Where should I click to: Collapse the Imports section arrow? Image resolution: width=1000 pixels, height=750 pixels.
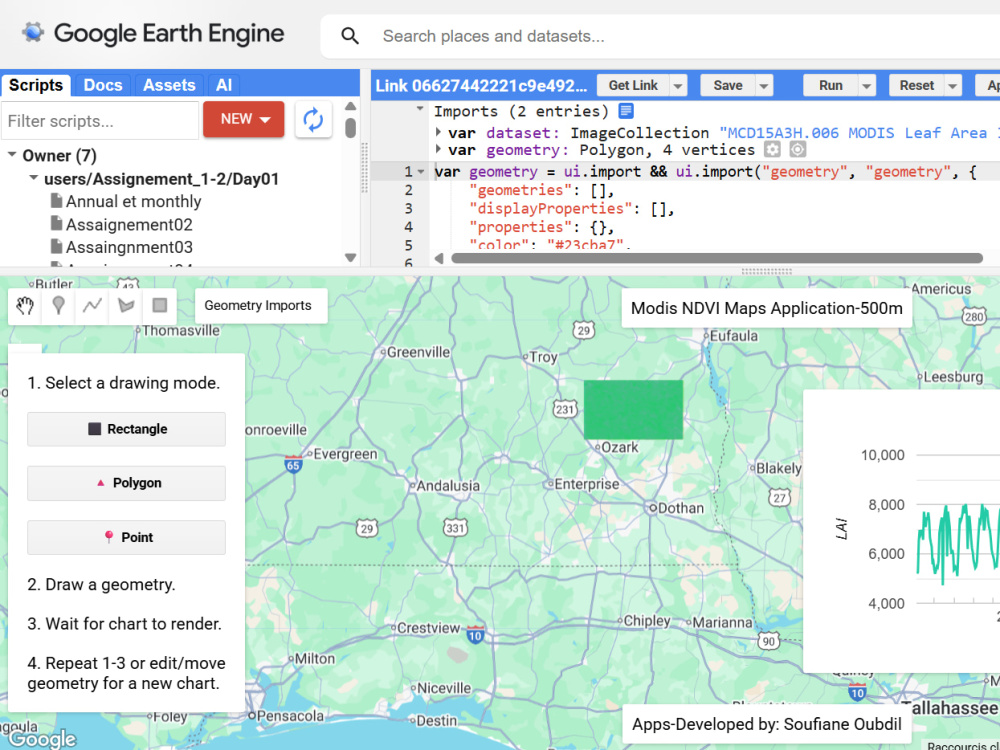pos(420,109)
